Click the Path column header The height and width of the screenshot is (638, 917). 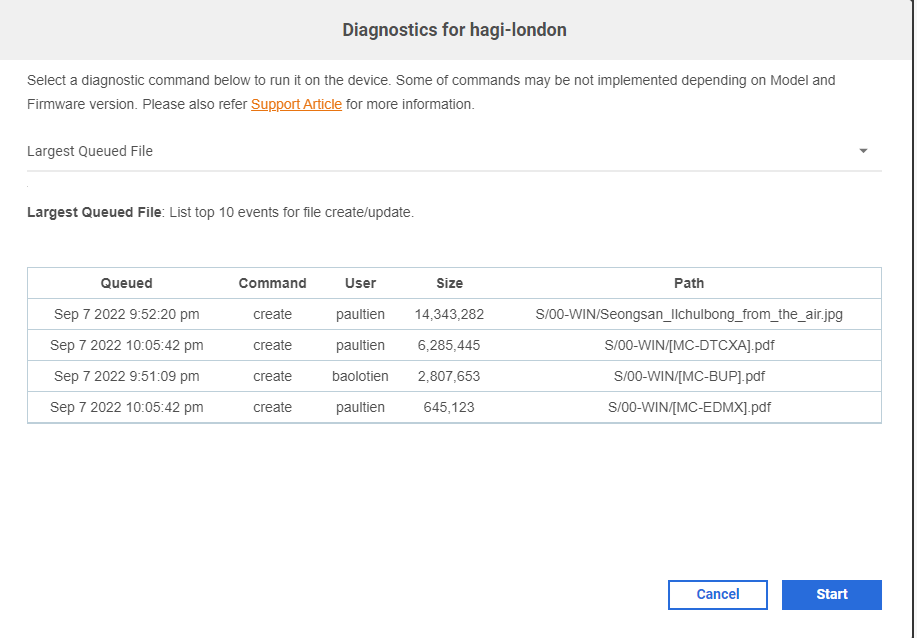click(688, 283)
